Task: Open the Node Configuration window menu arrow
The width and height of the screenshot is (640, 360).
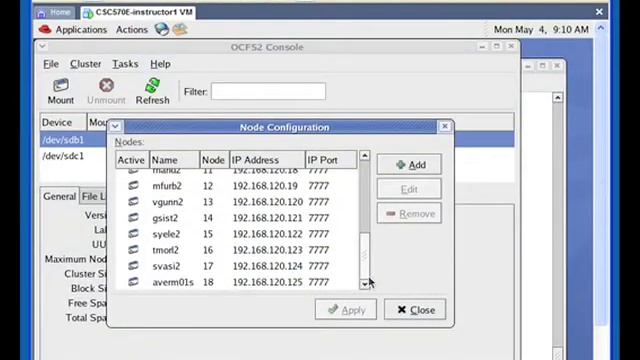Action: [x=116, y=127]
